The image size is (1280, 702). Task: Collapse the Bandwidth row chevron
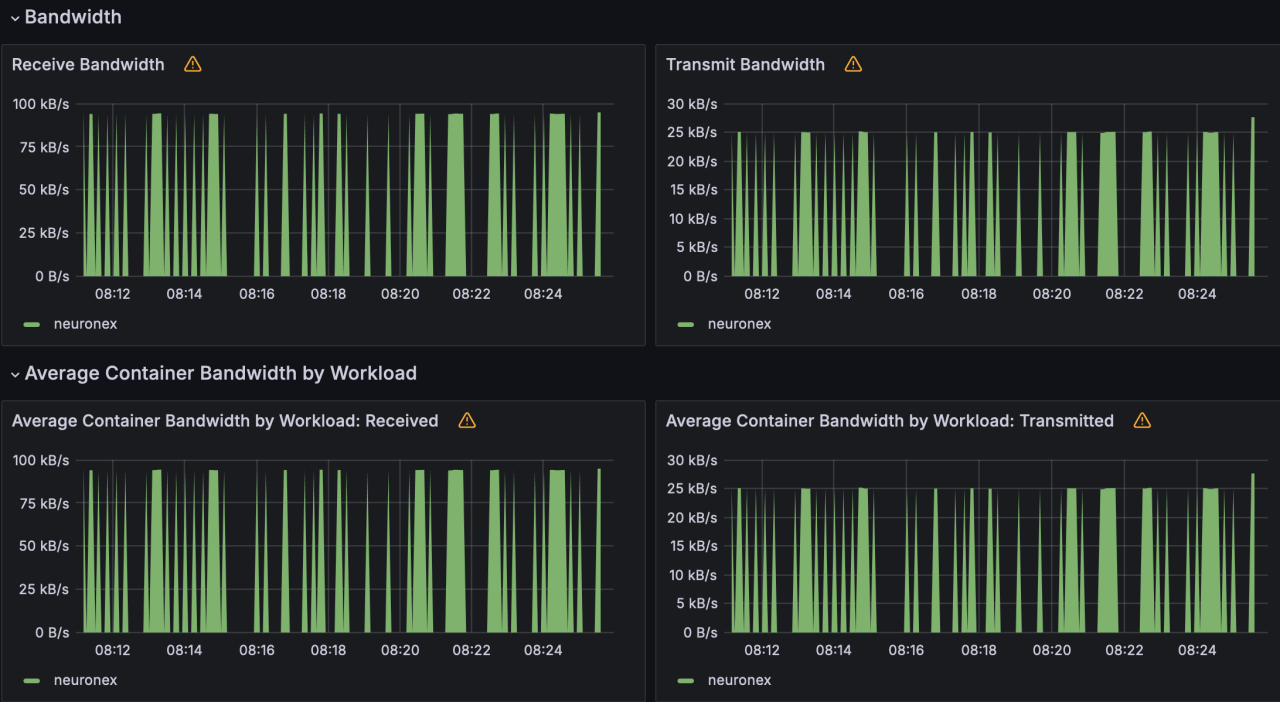(15, 18)
